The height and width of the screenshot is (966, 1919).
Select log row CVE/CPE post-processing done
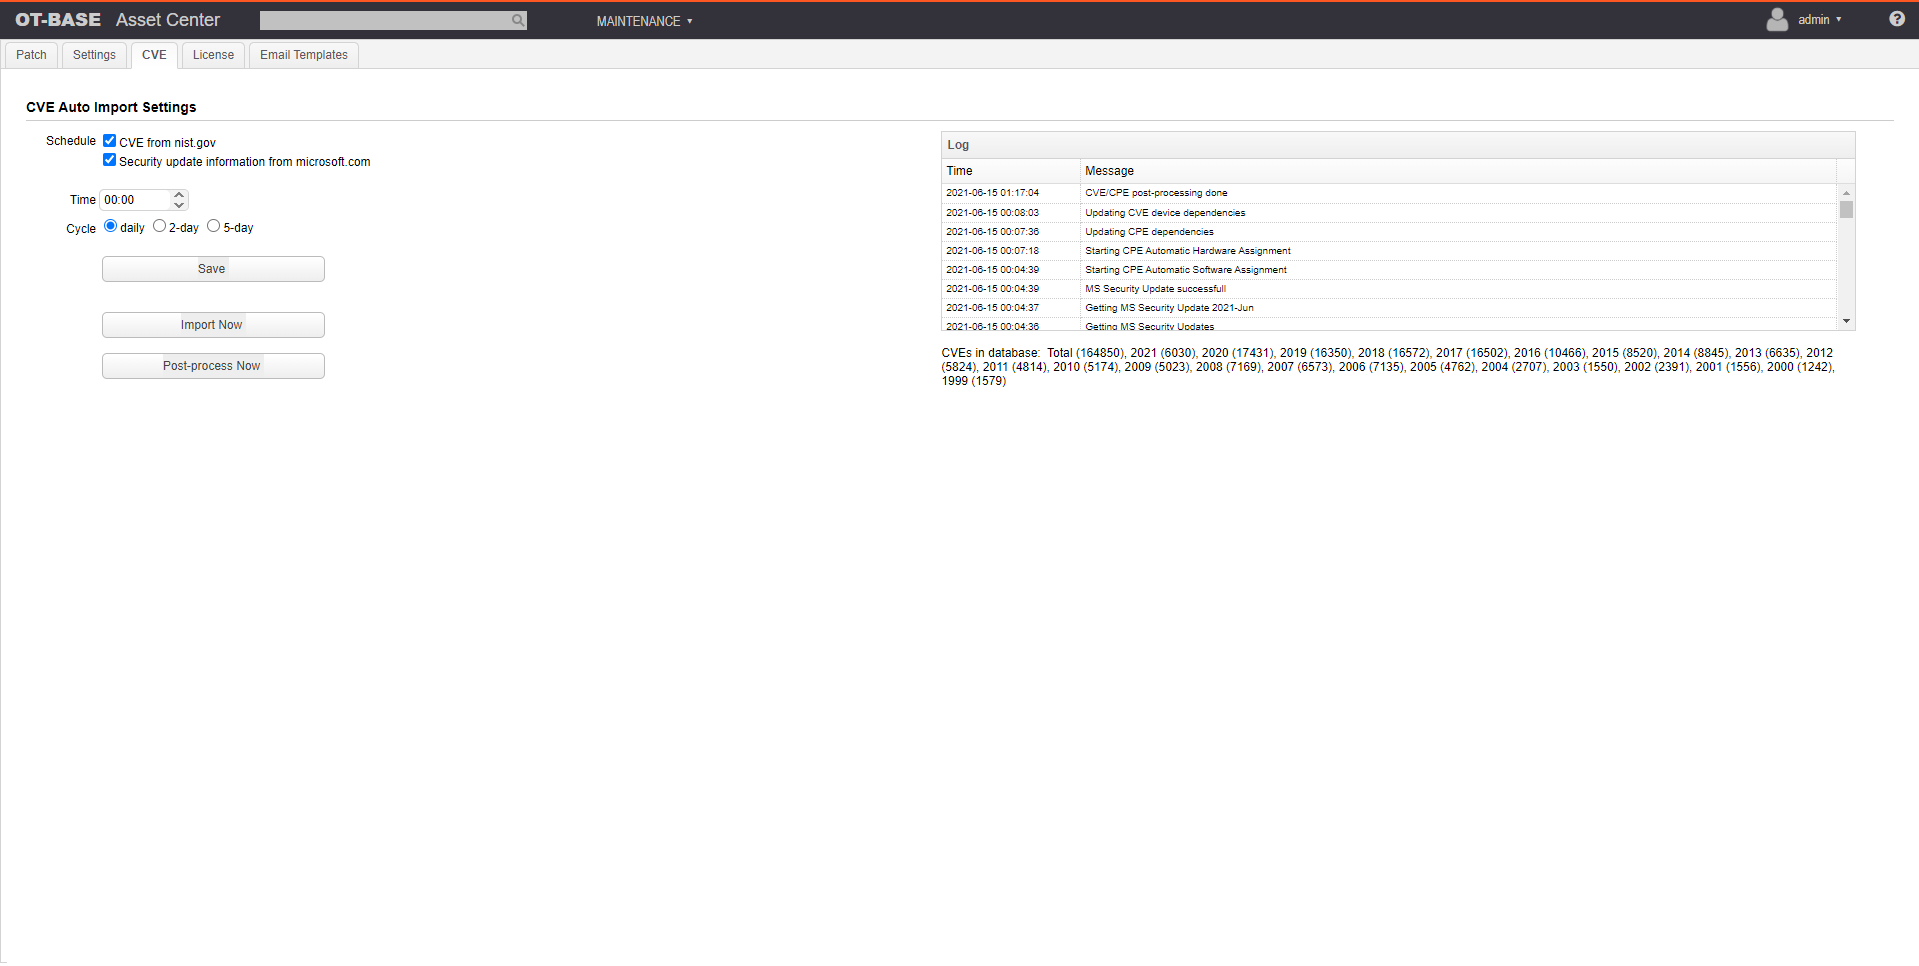pos(1389,193)
